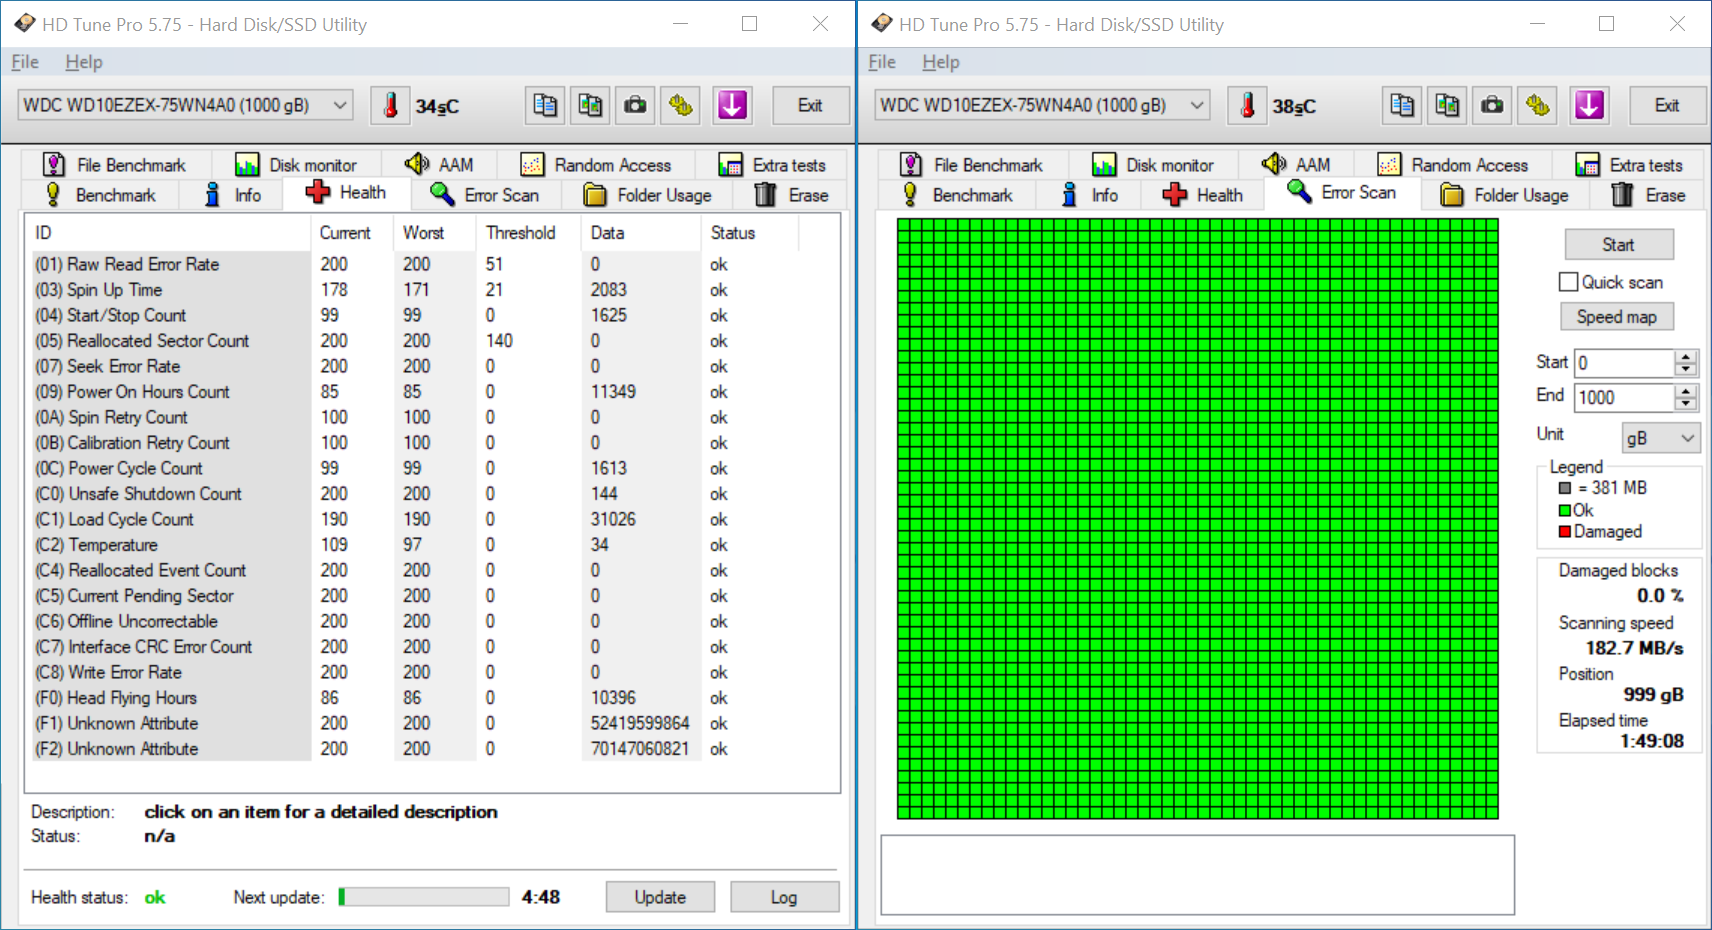Screen dimensions: 1712x930
Task: Click the ID column header
Action: (169, 233)
